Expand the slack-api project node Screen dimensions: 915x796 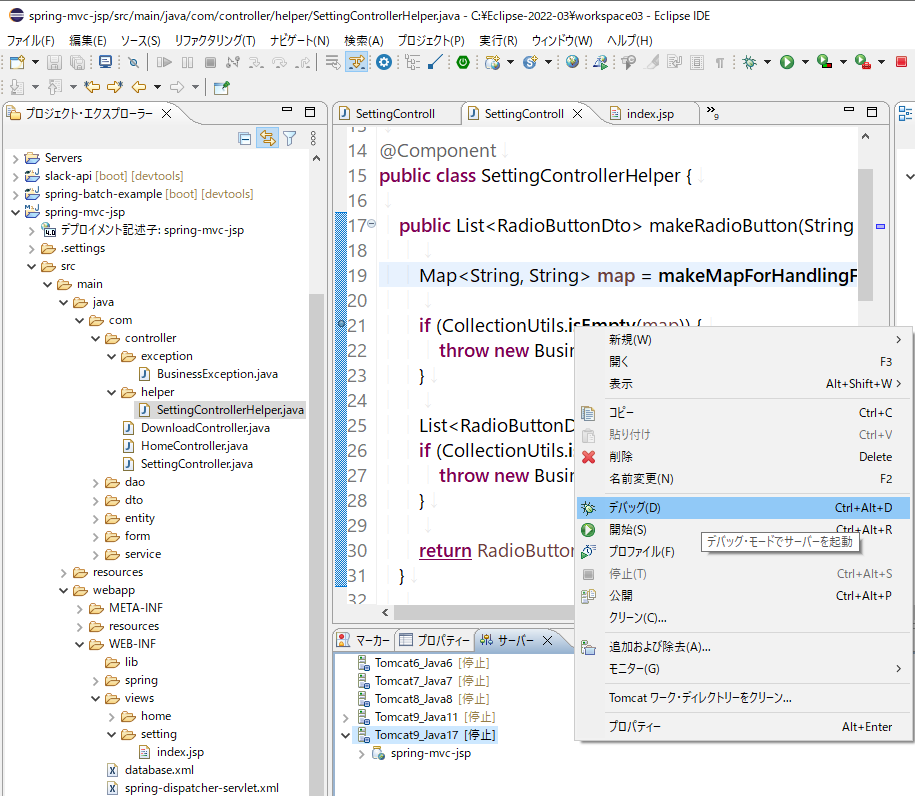tap(15, 176)
